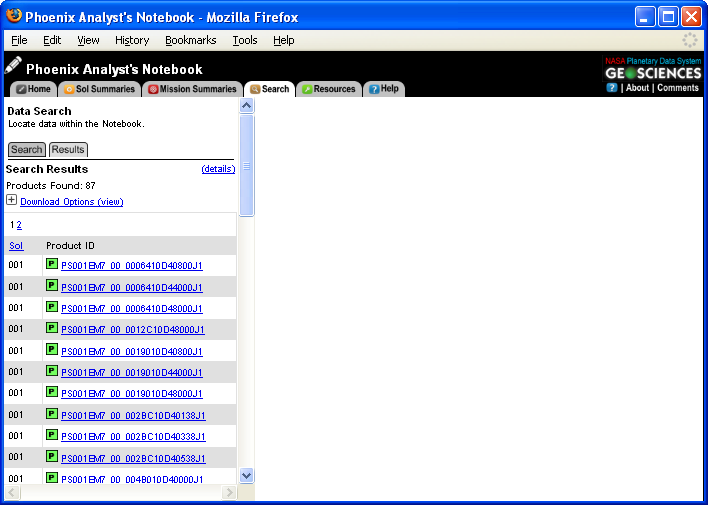
Task: Click the horizontal scrollbar right arrow
Action: [229, 493]
